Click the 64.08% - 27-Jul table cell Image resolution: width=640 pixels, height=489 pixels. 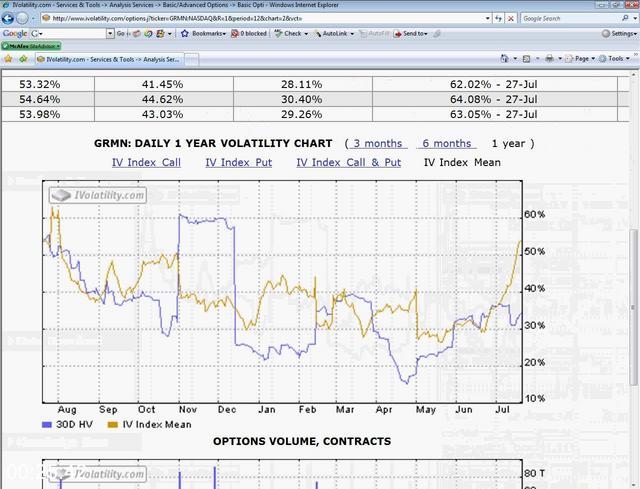pos(493,99)
